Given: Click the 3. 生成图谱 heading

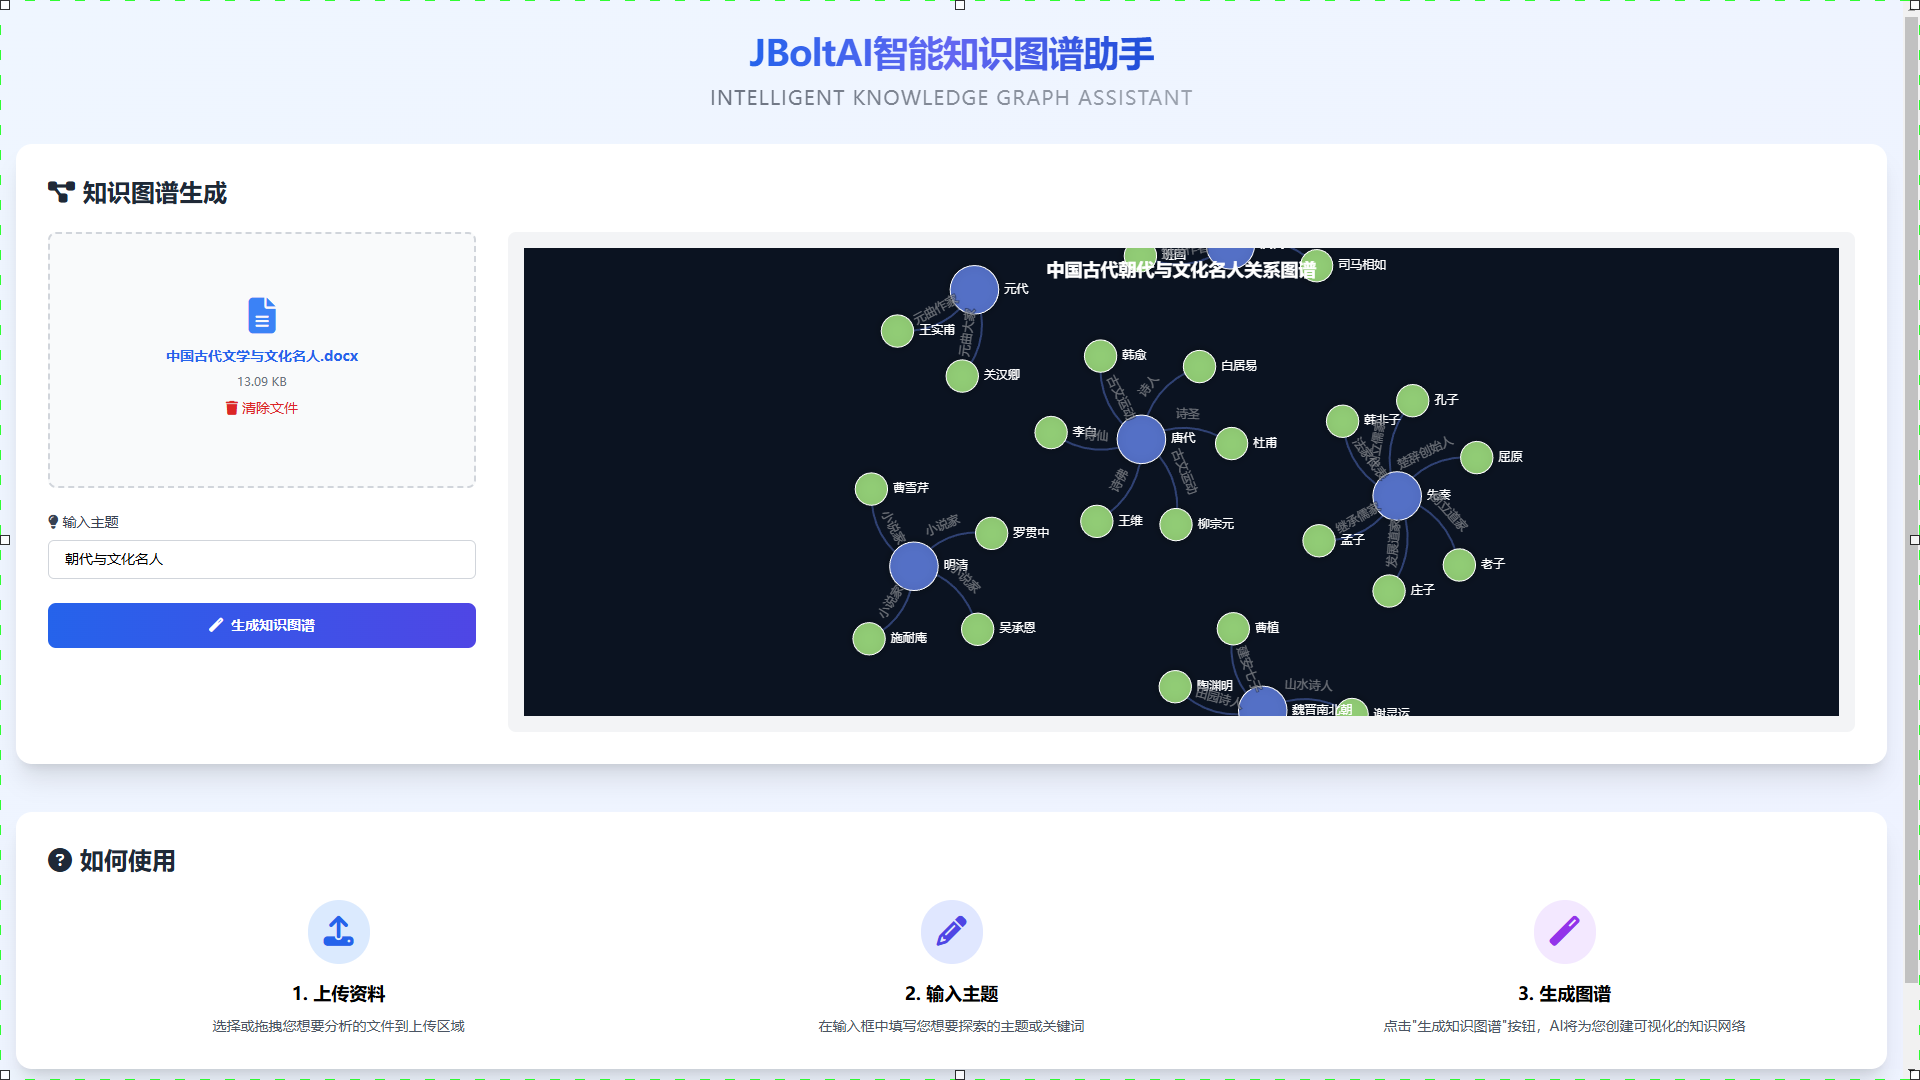Looking at the screenshot, I should pos(1565,994).
